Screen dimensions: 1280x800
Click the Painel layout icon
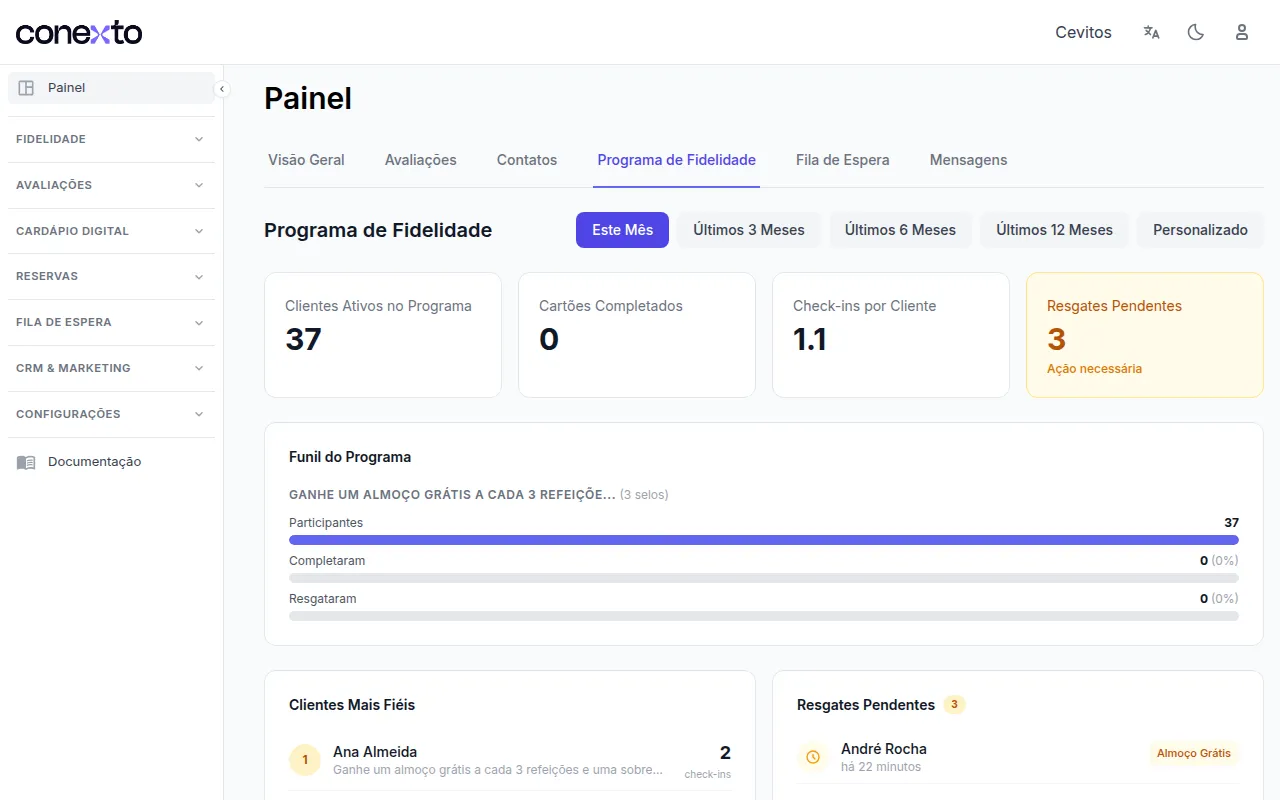pos(27,88)
